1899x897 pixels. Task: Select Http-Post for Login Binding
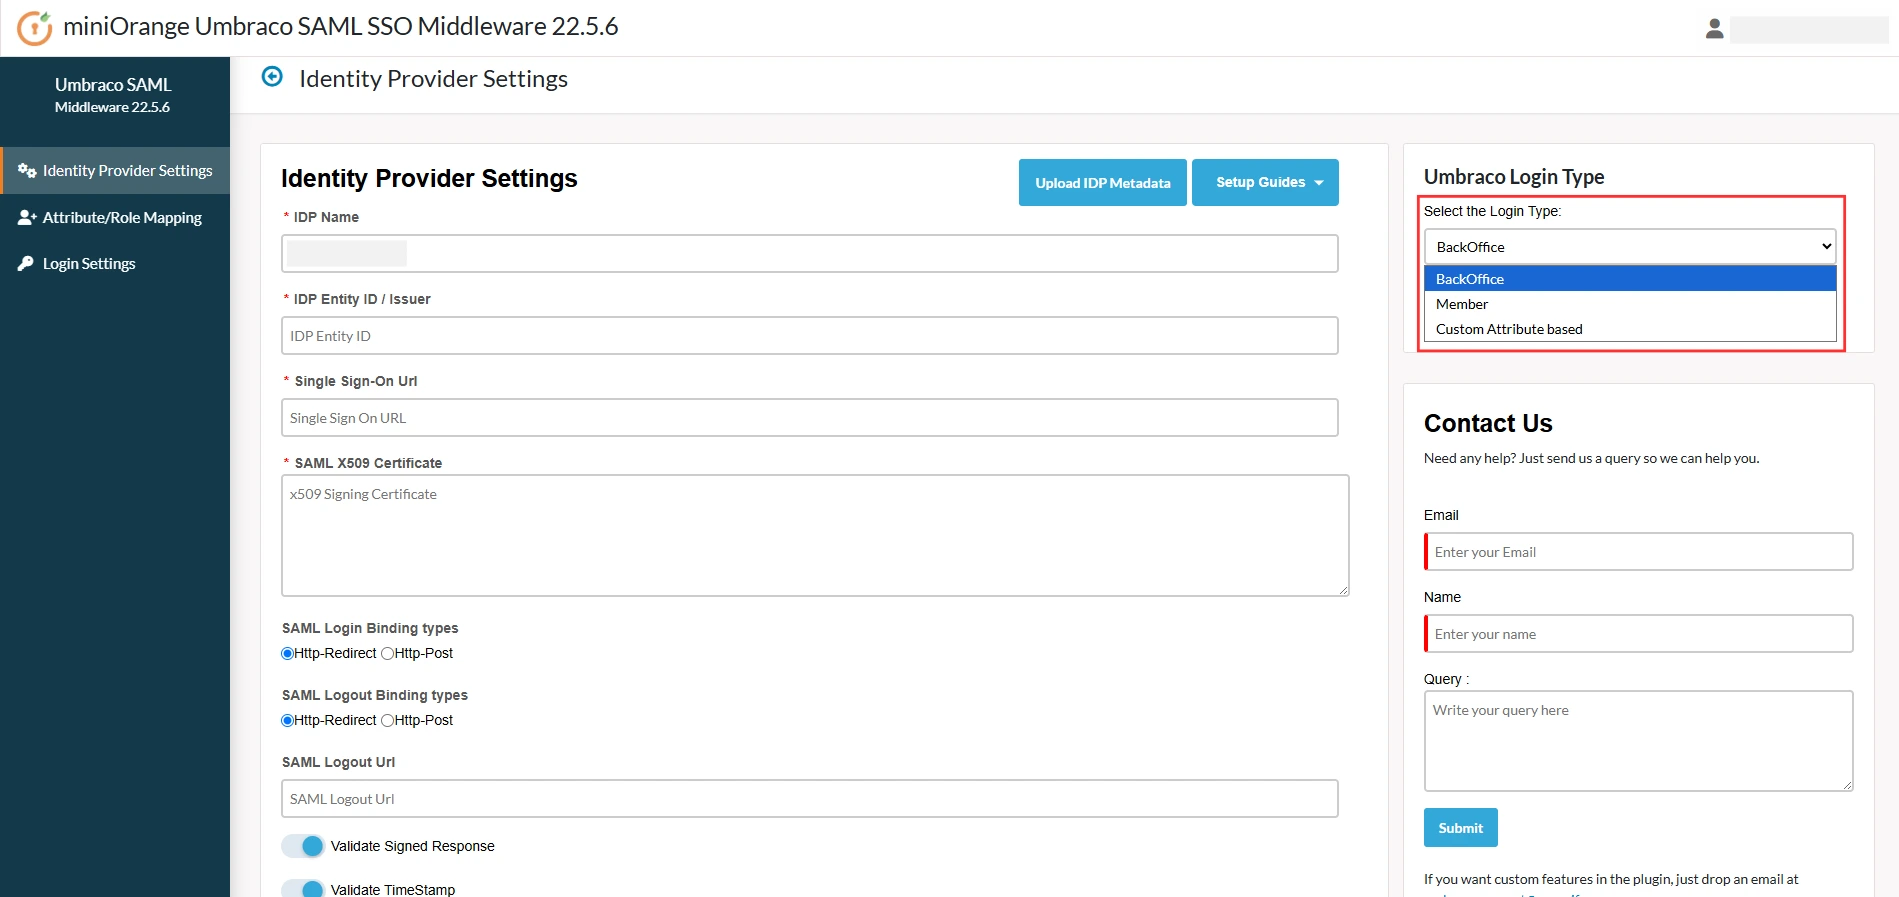pyautogui.click(x=388, y=654)
